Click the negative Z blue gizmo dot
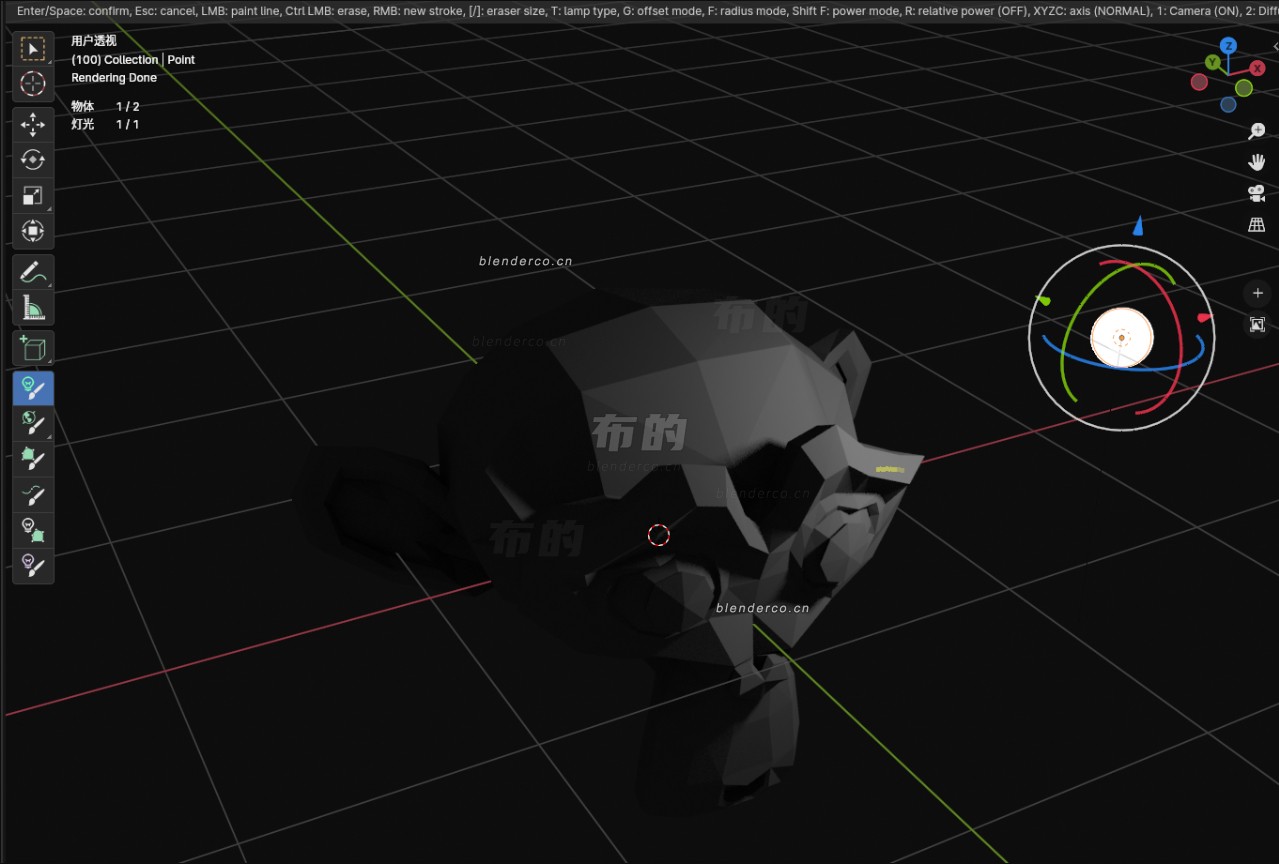 coord(1228,105)
